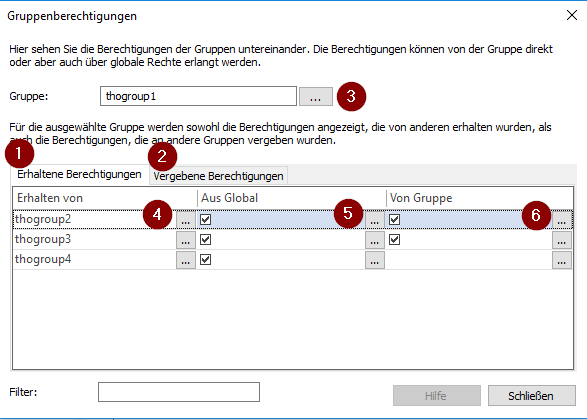587x420 pixels.
Task: Open Aus Global ellipsis for thogroup4 row
Action: coord(375,260)
